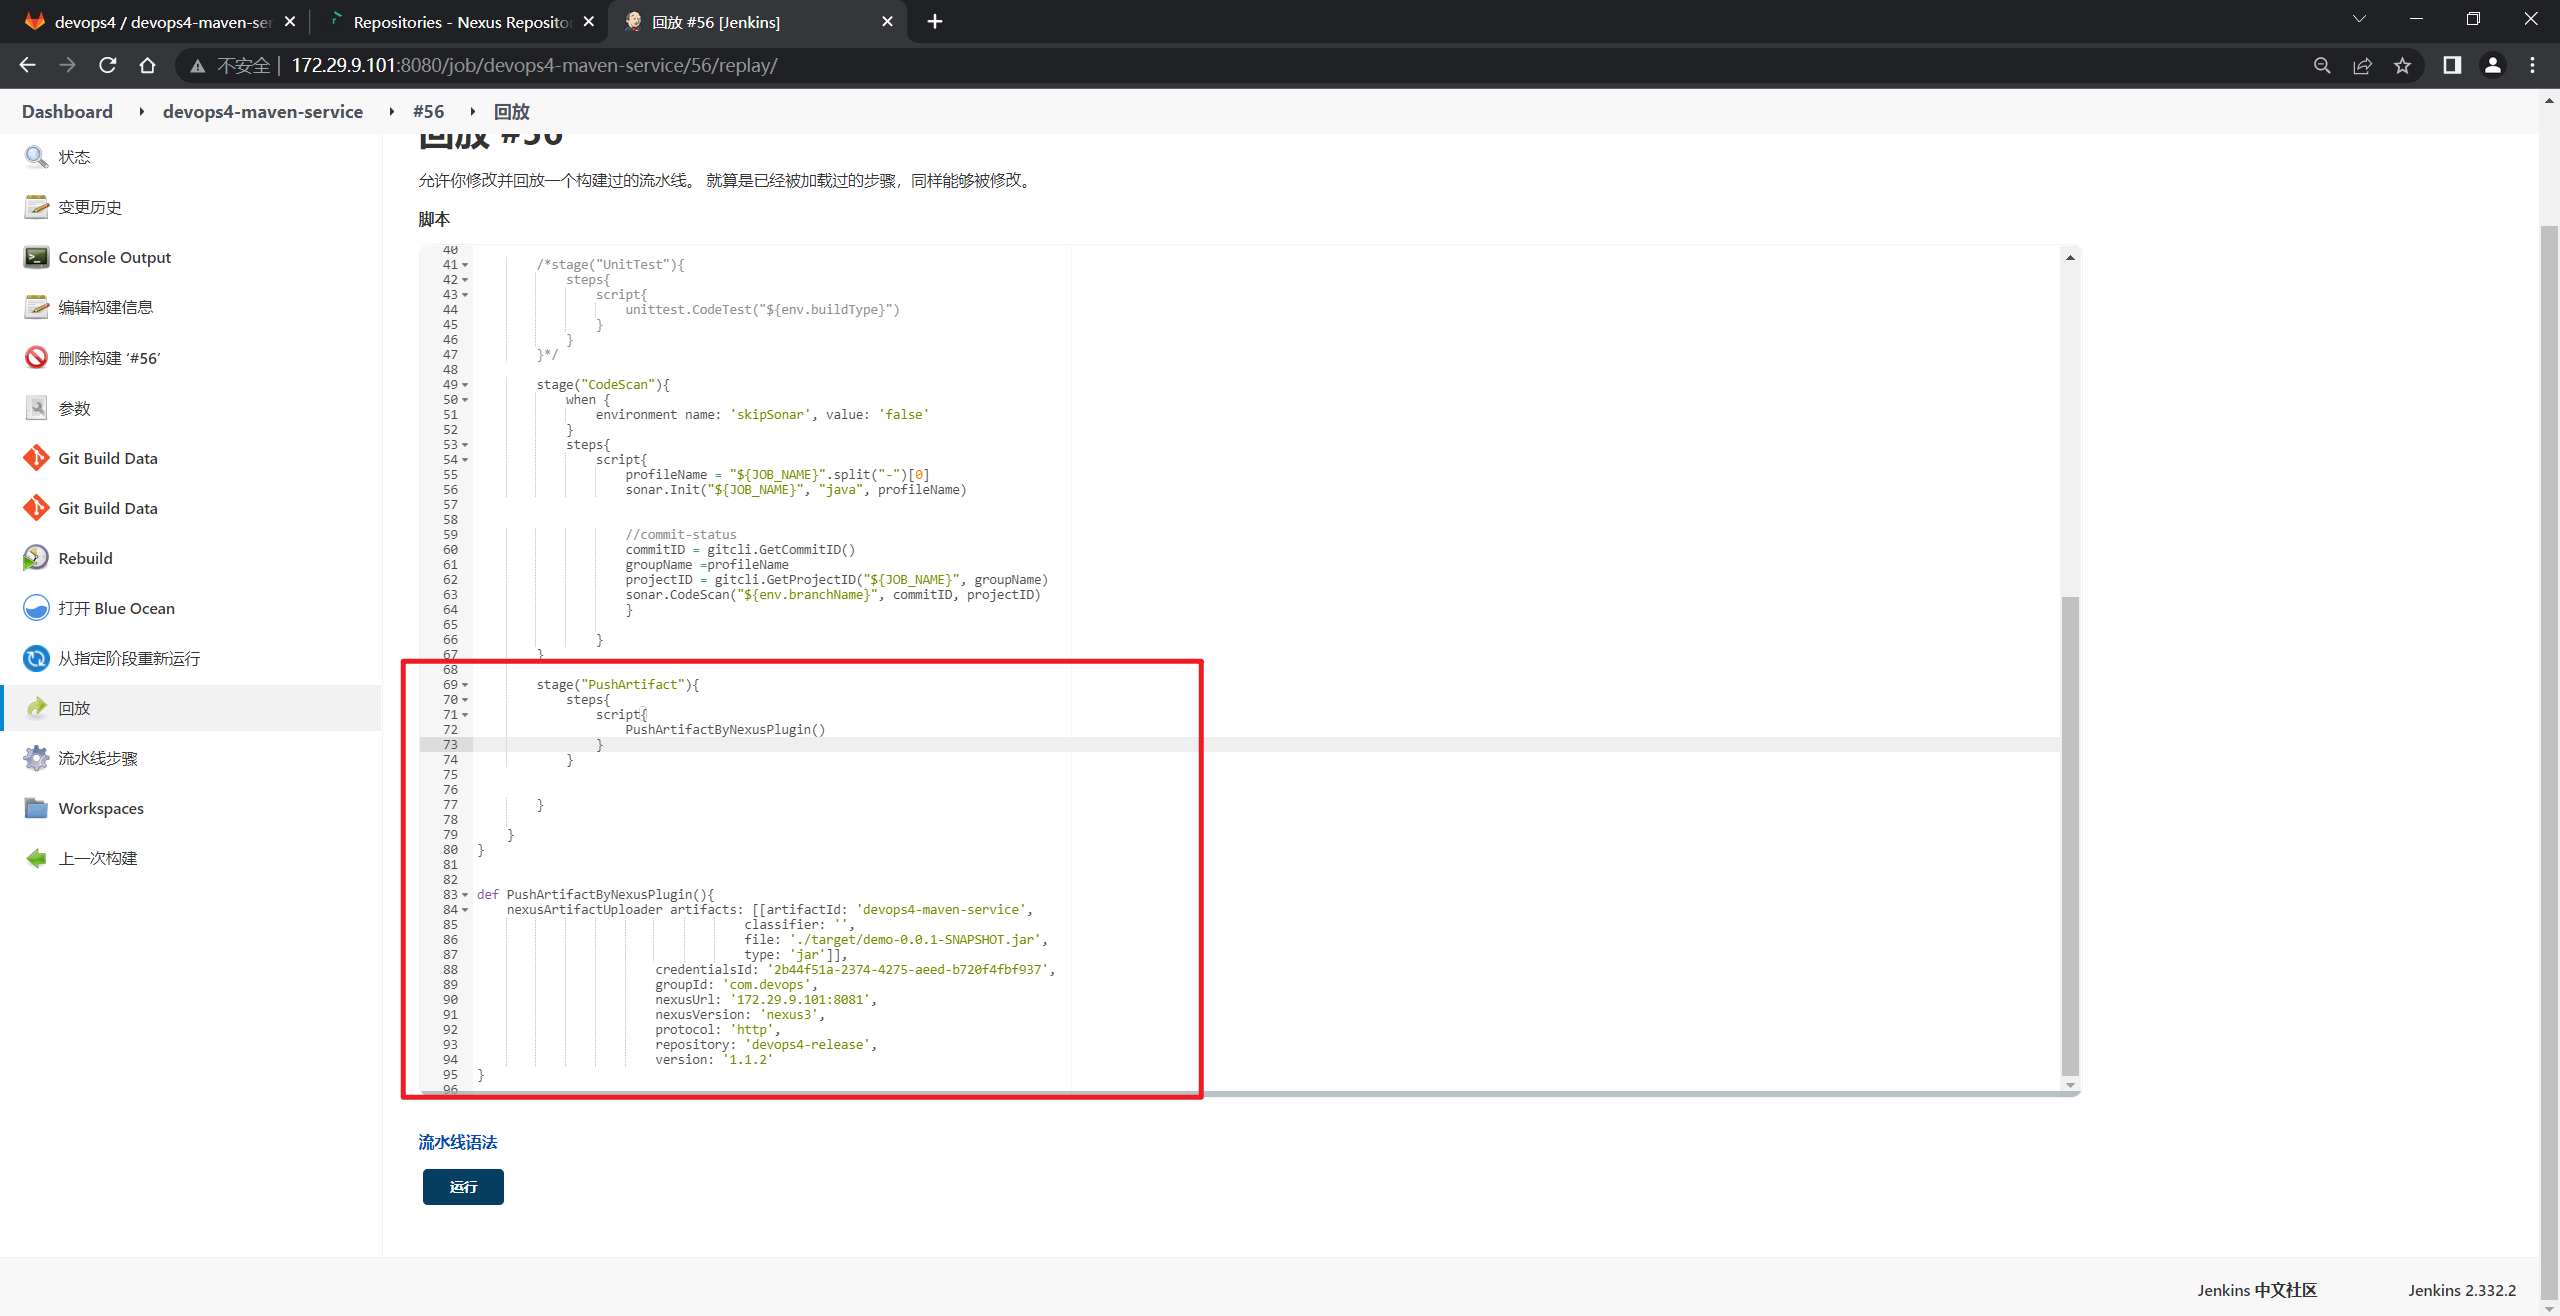Click the 编辑构建信息 edit icon

(x=36, y=307)
